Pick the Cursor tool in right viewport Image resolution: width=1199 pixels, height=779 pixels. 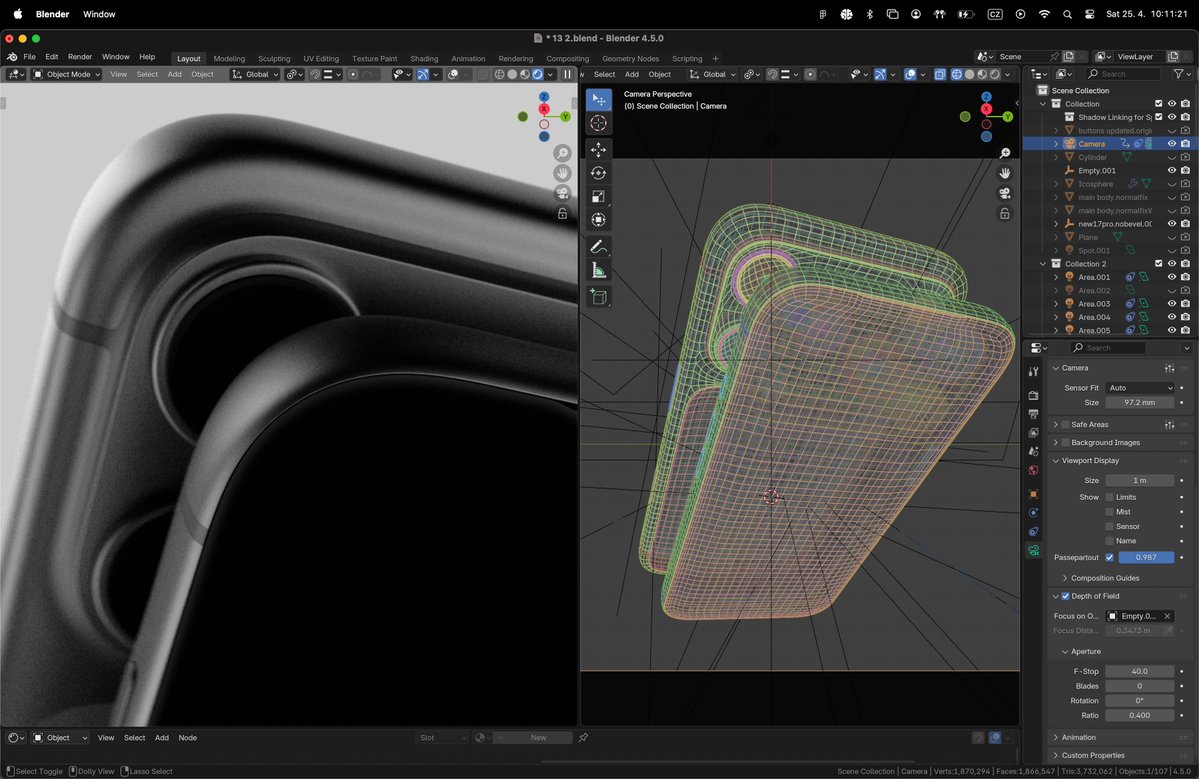tap(598, 123)
